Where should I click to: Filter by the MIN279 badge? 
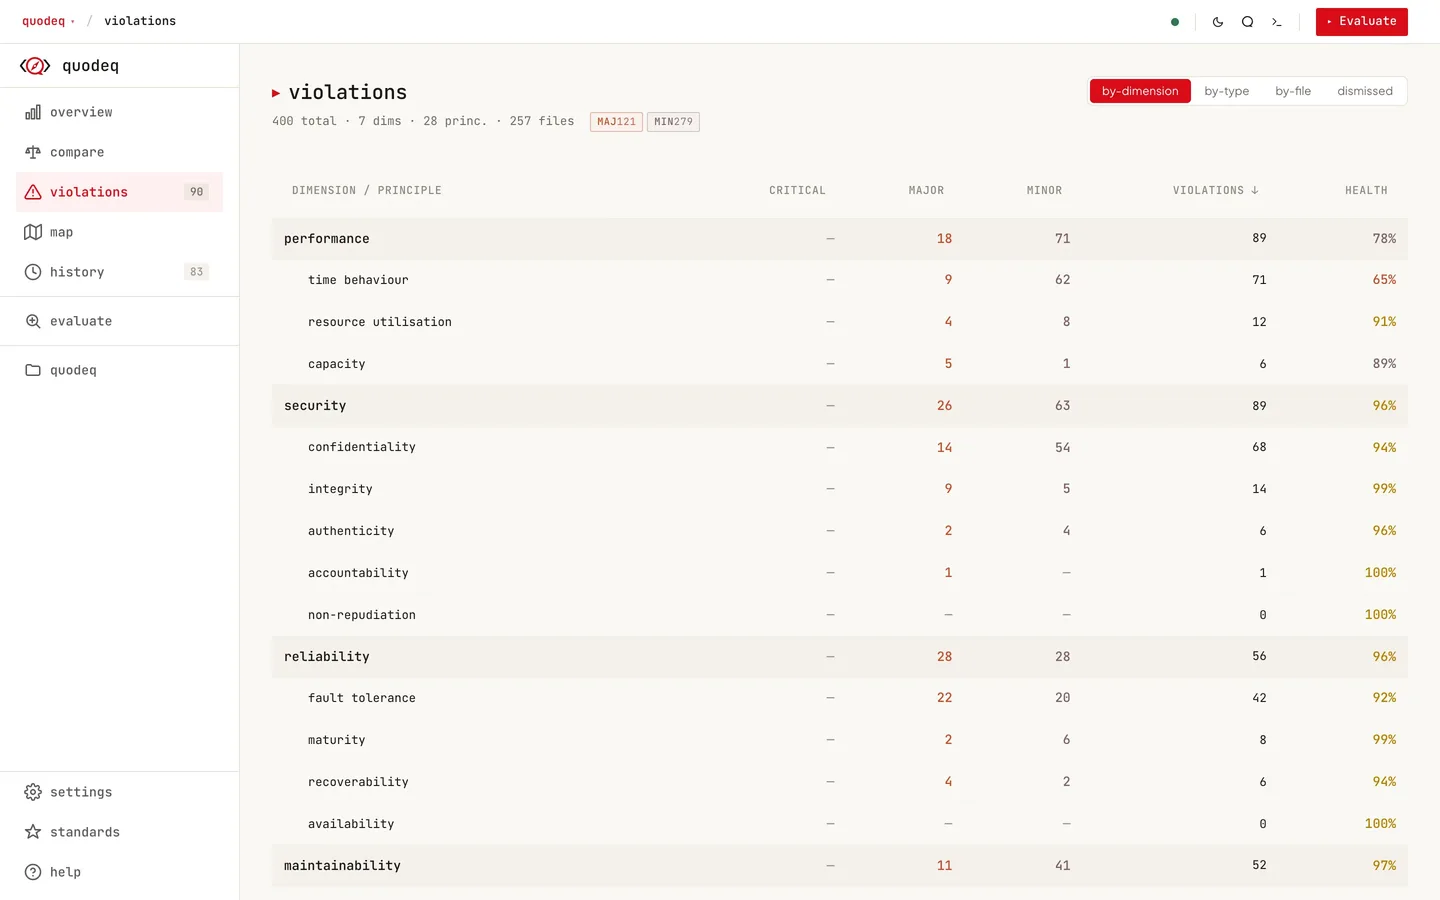[673, 122]
